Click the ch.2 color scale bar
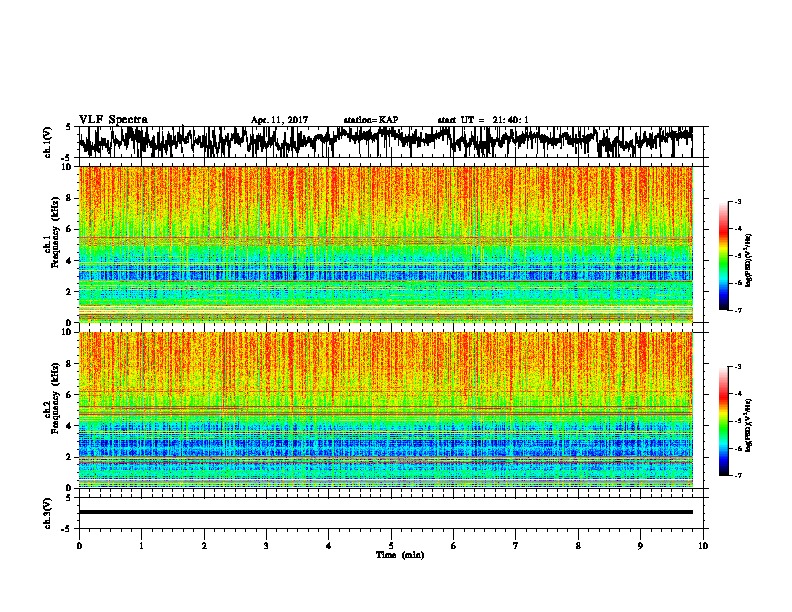Viewport: 792px width, 612px height. point(723,421)
